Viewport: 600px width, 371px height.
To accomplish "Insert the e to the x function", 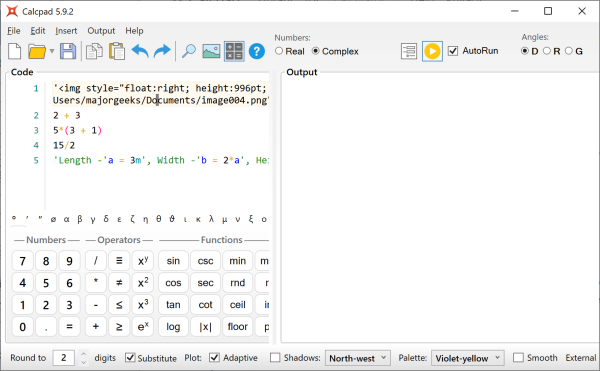I will [x=143, y=327].
